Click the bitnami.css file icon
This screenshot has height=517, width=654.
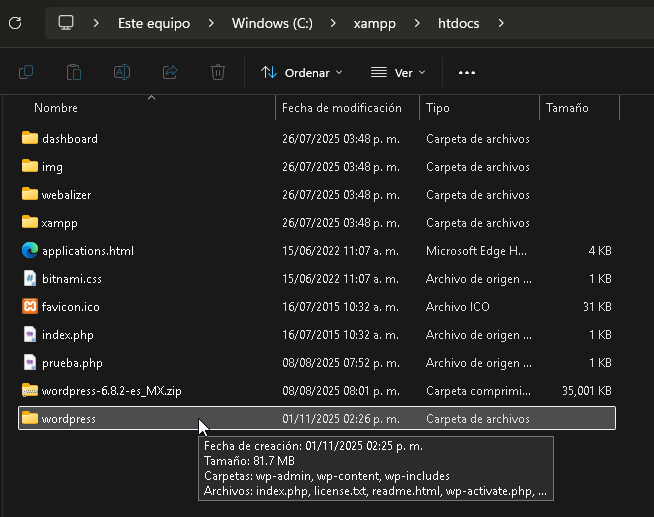click(30, 278)
